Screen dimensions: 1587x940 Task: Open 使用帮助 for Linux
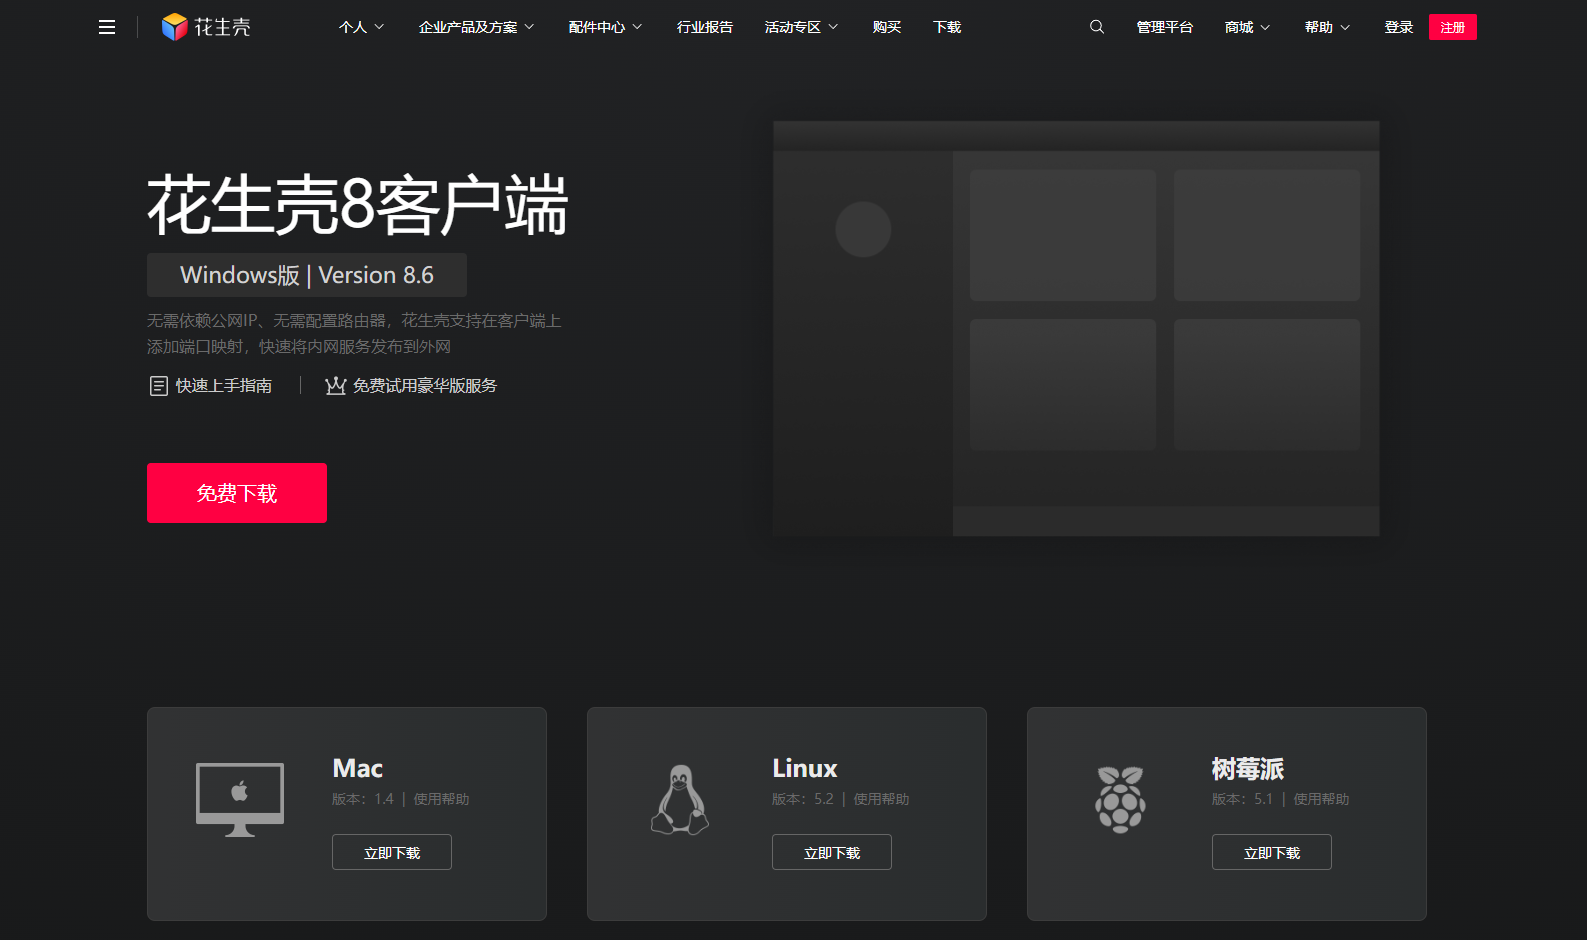881,799
